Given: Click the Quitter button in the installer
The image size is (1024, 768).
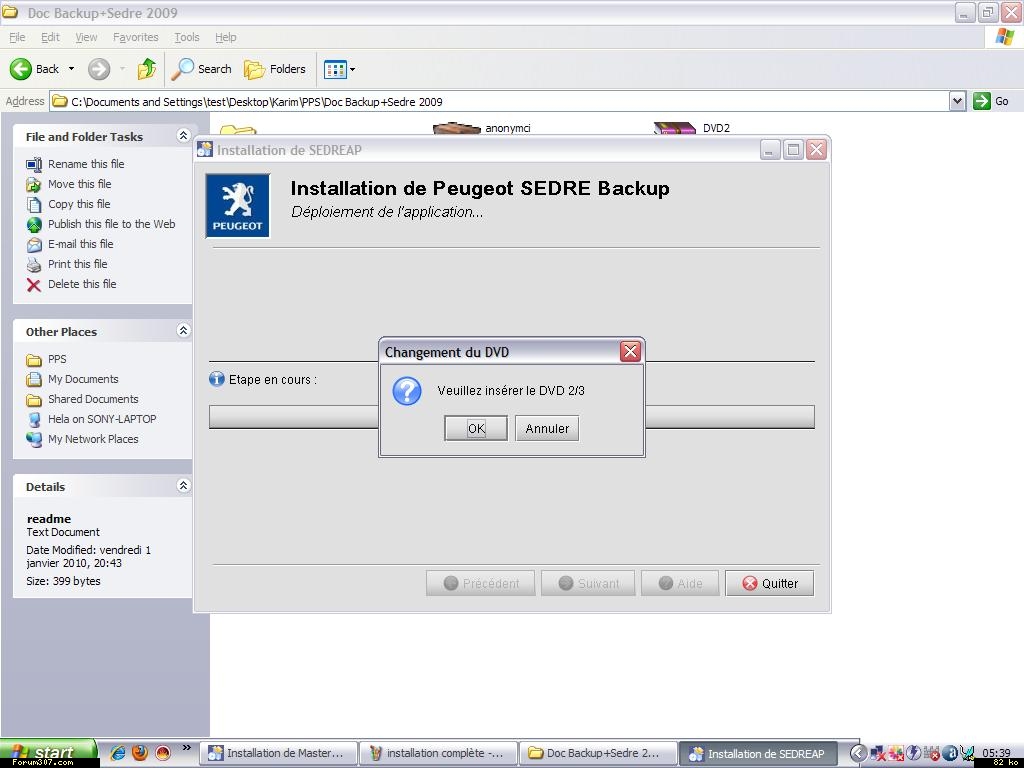Looking at the screenshot, I should coord(770,583).
